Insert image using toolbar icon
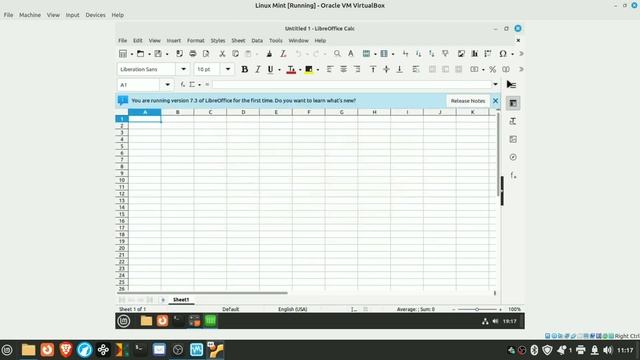The image size is (640, 360). (461, 53)
